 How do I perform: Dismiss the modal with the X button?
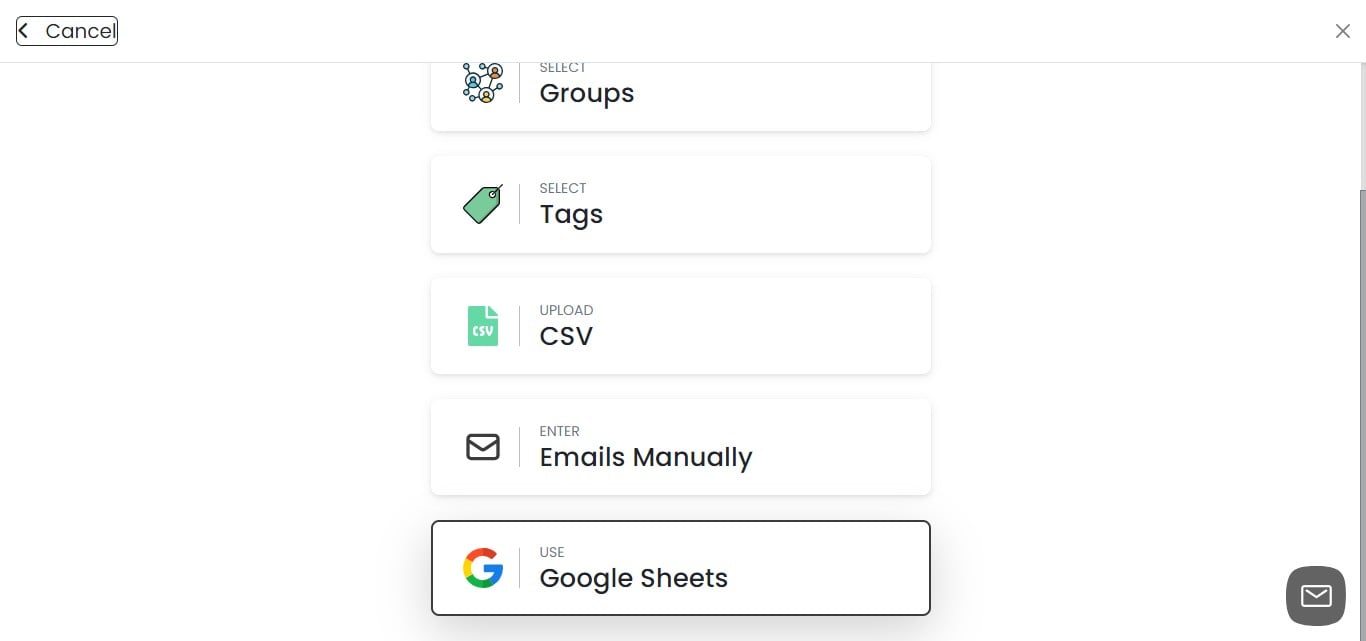1343,31
